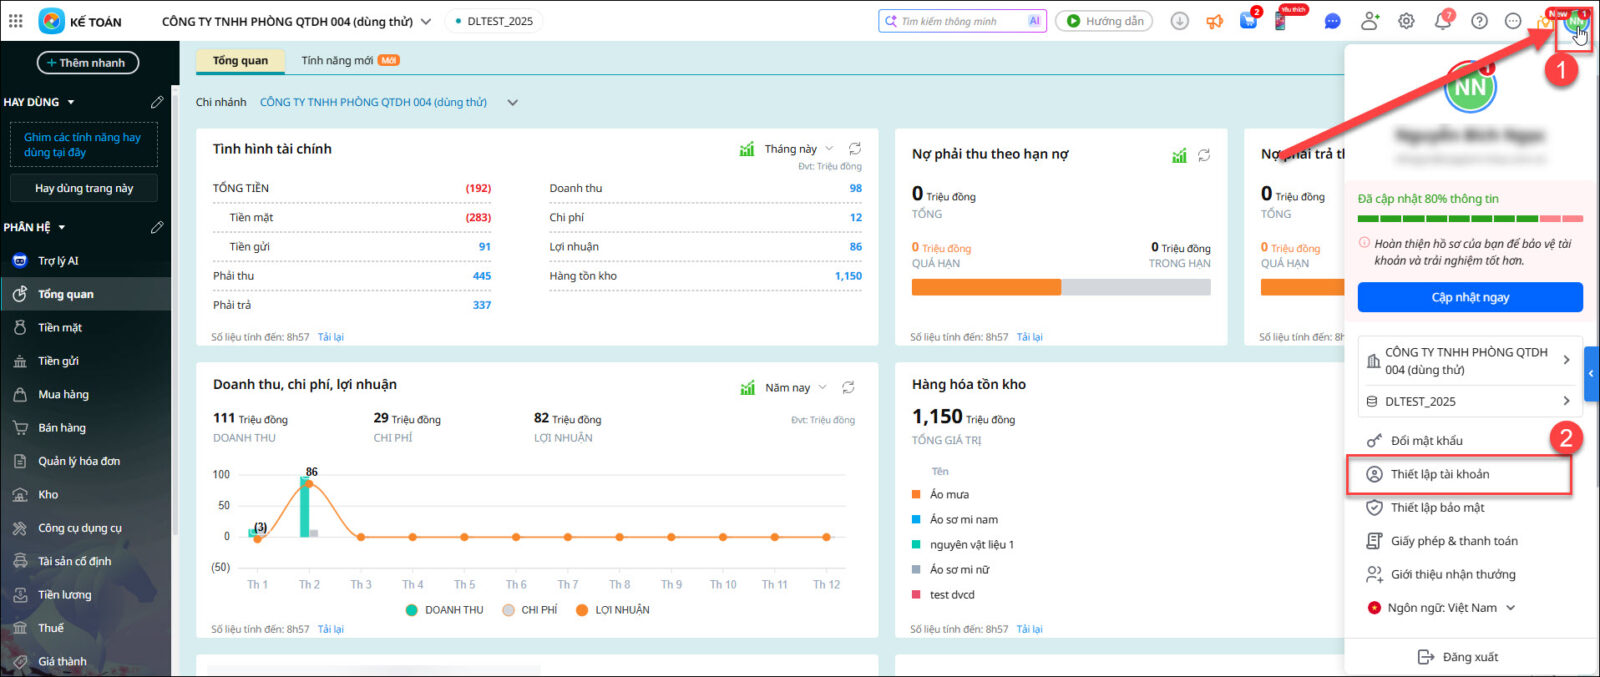Click the help question mark icon

(1479, 21)
